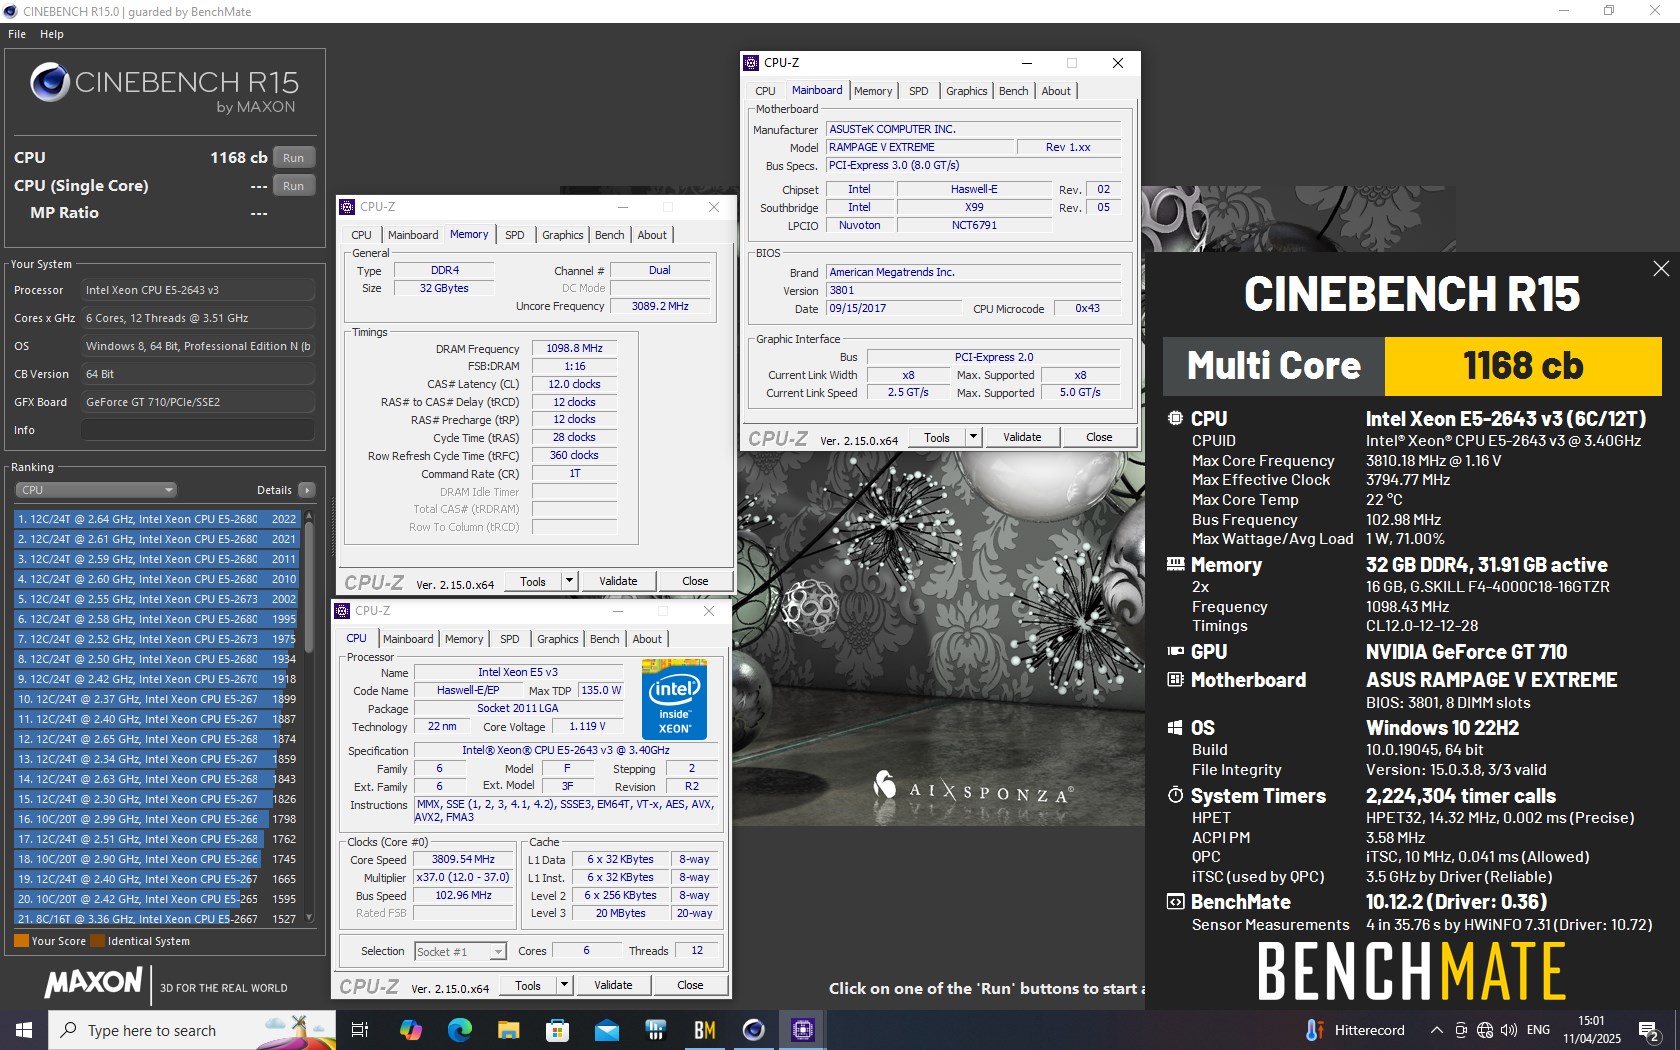Click Tools button in bottom CPU-Z window
1680x1050 pixels.
point(528,985)
